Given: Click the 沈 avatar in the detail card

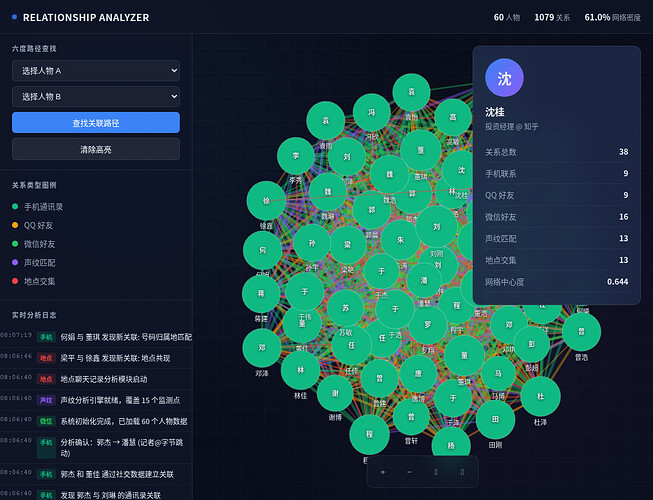Looking at the screenshot, I should pyautogui.click(x=504, y=78).
